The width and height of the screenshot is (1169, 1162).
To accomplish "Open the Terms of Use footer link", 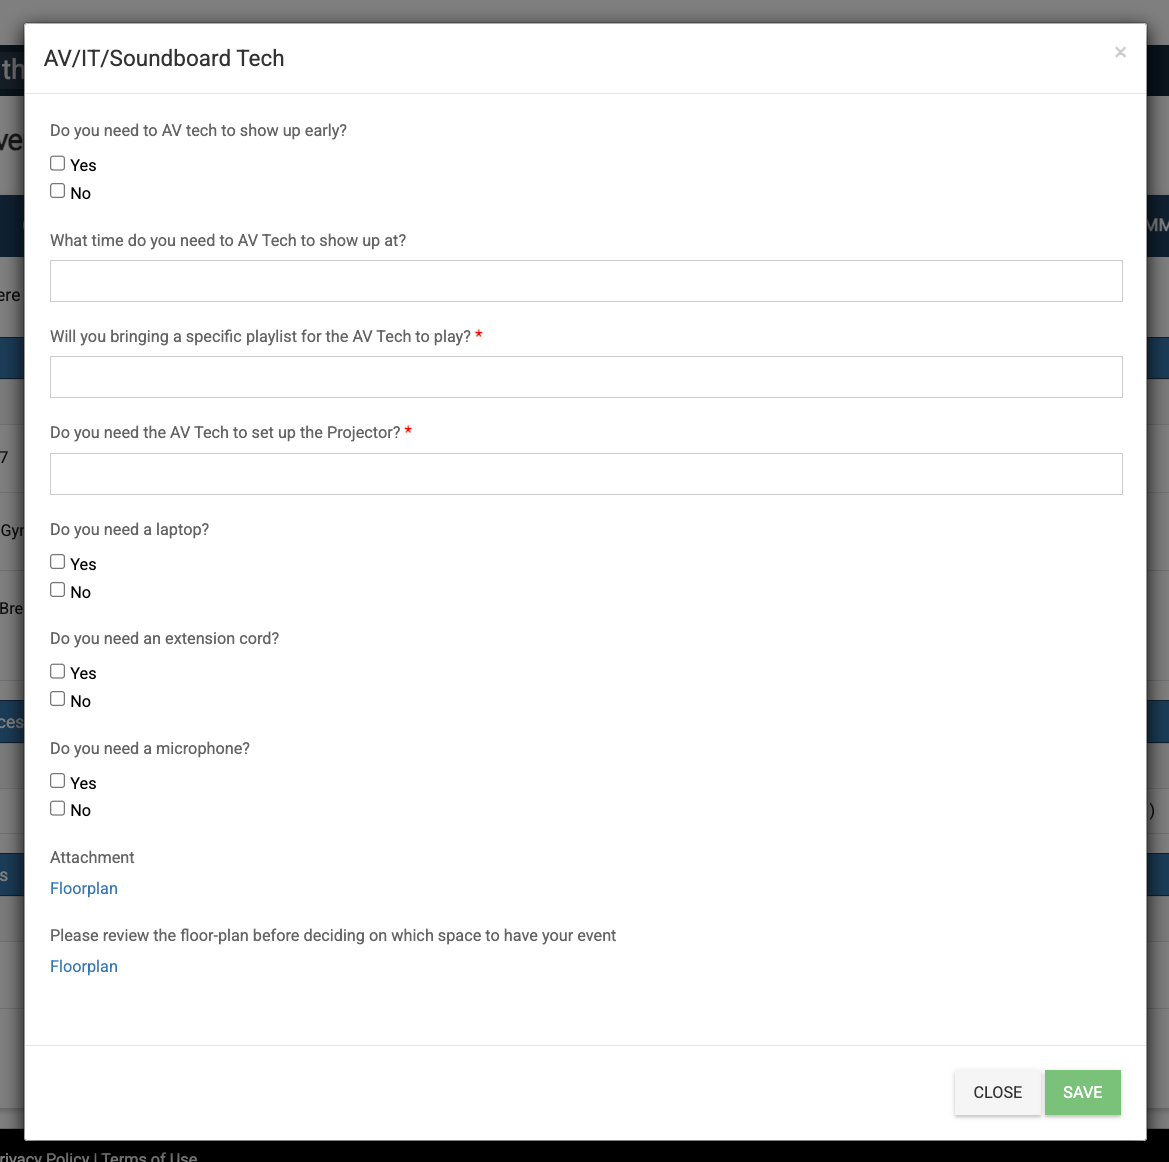I will (x=149, y=1156).
